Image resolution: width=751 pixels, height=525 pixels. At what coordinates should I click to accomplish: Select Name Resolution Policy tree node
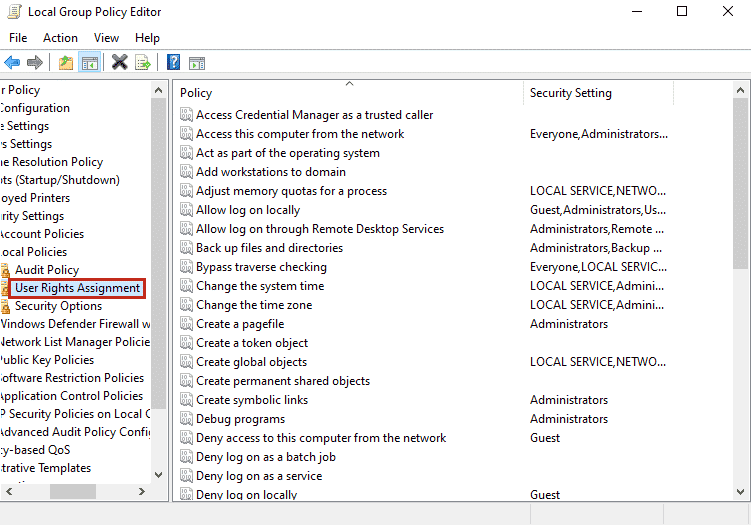pyautogui.click(x=52, y=162)
